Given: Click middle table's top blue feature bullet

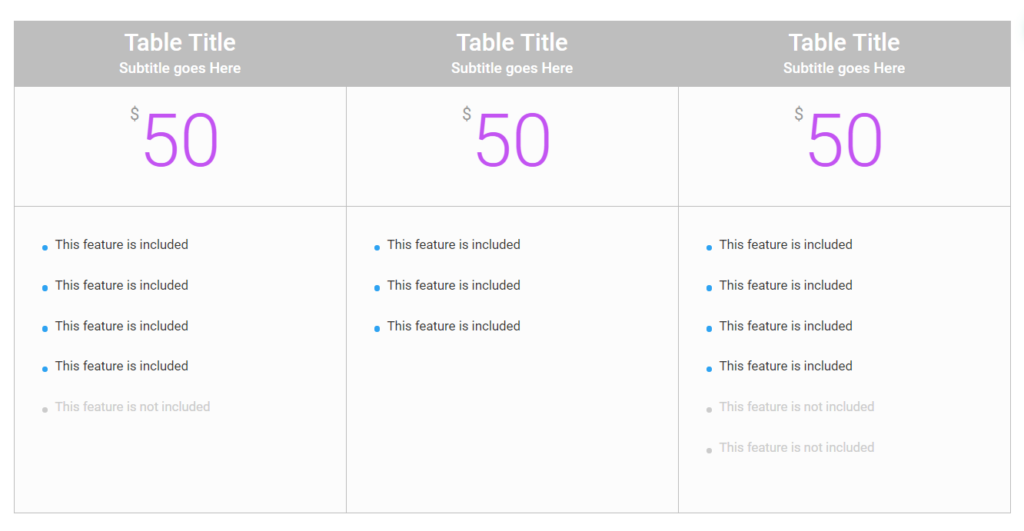Looking at the screenshot, I should (x=377, y=247).
